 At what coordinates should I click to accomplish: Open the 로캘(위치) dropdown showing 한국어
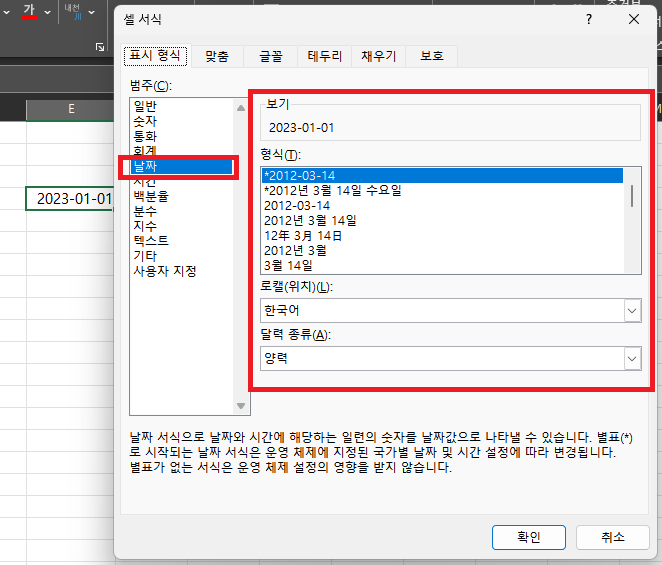tap(450, 311)
